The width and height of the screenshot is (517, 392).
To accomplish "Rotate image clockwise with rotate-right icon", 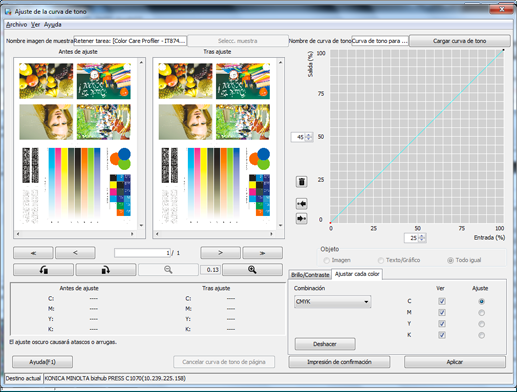I will tap(106, 270).
